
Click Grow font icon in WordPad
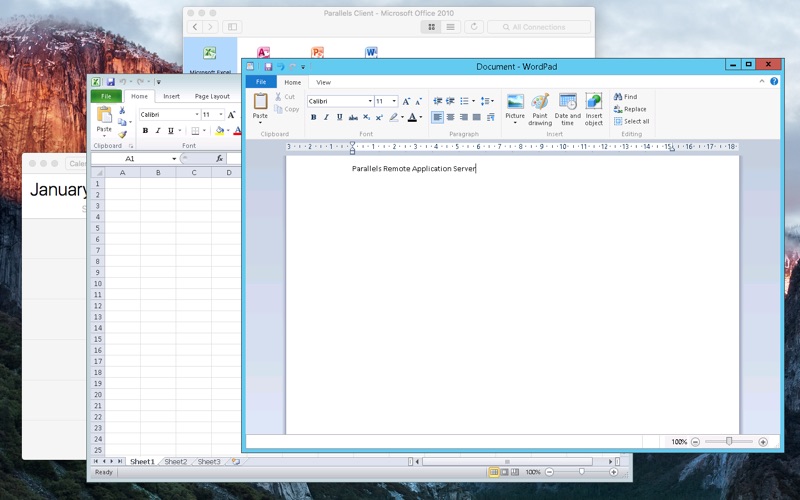pos(406,102)
